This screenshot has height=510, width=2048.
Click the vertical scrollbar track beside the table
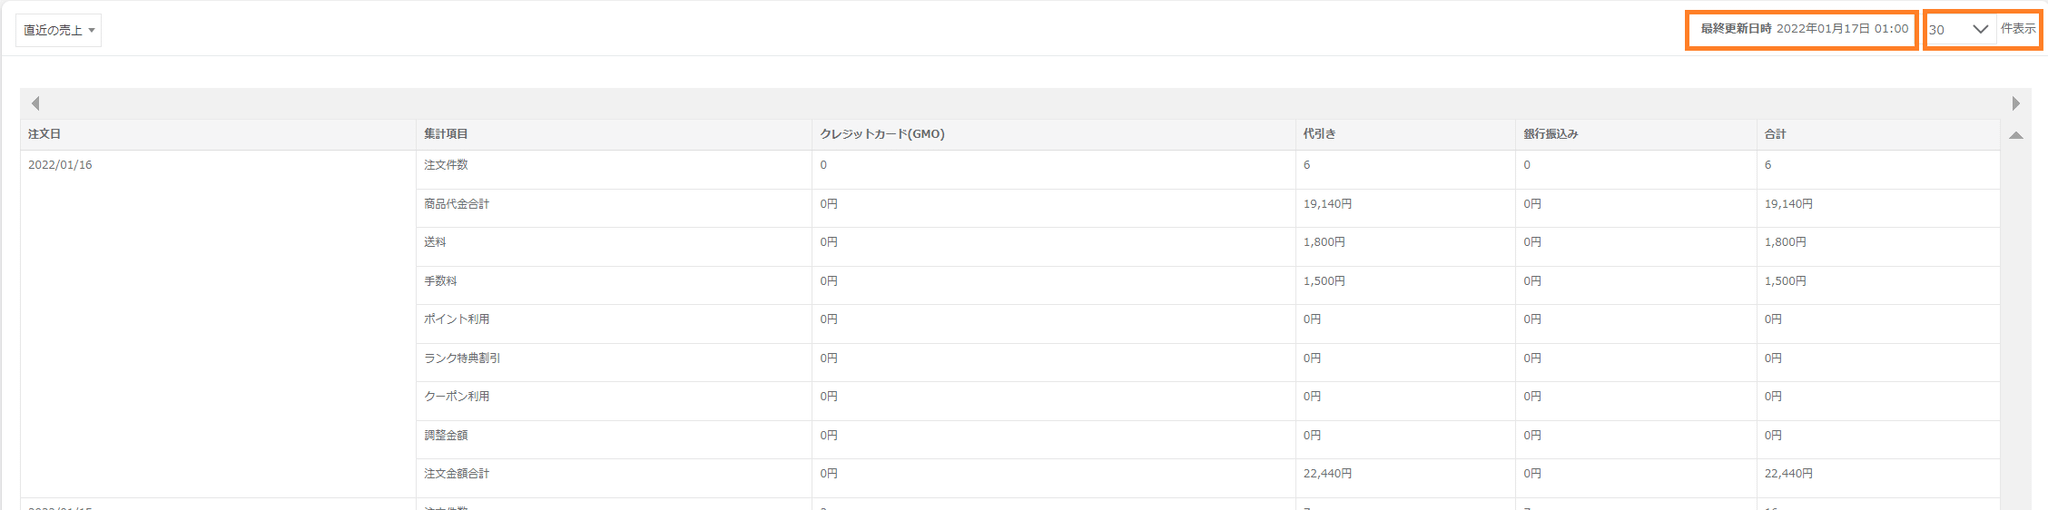pos(2016,320)
